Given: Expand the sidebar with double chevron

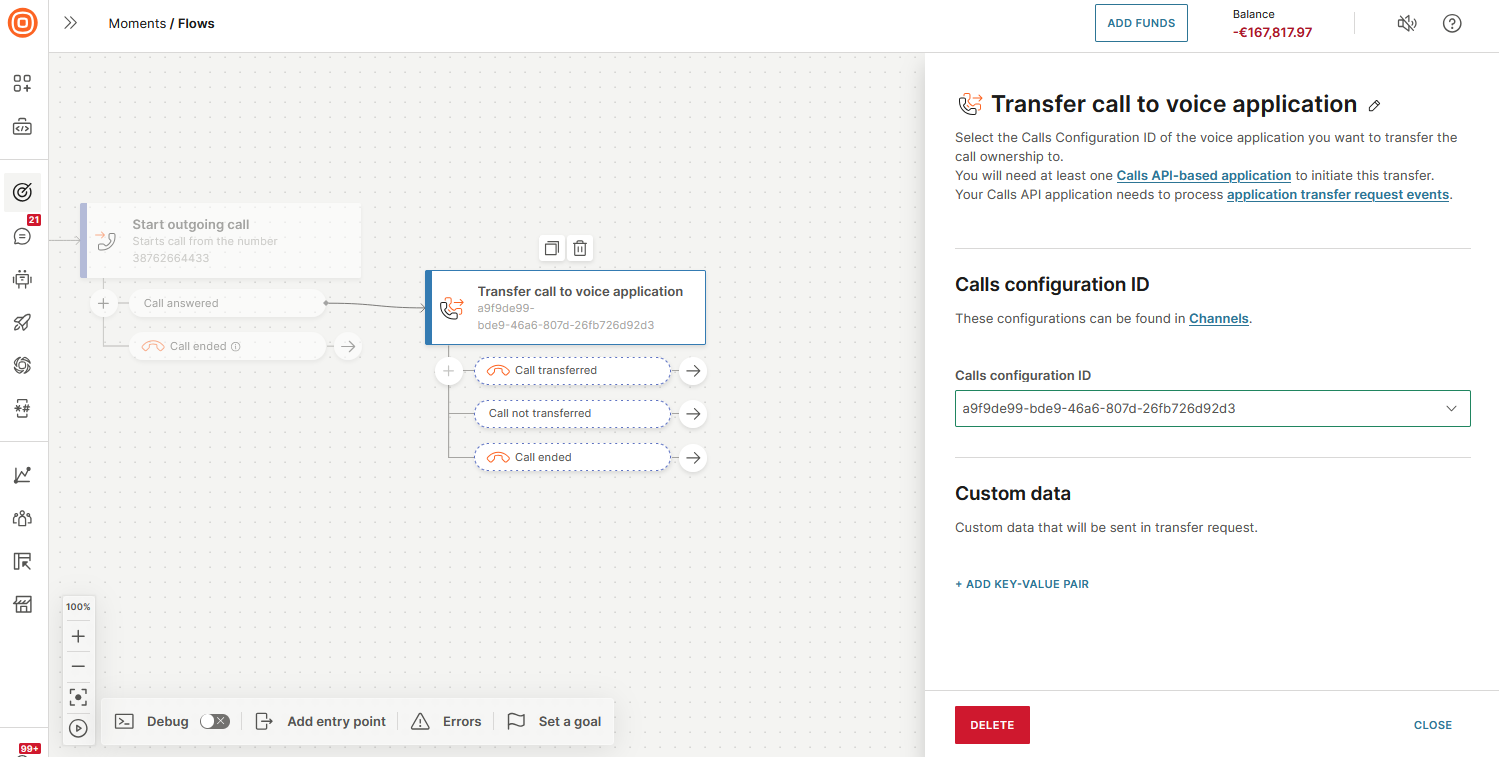Looking at the screenshot, I should (x=70, y=23).
